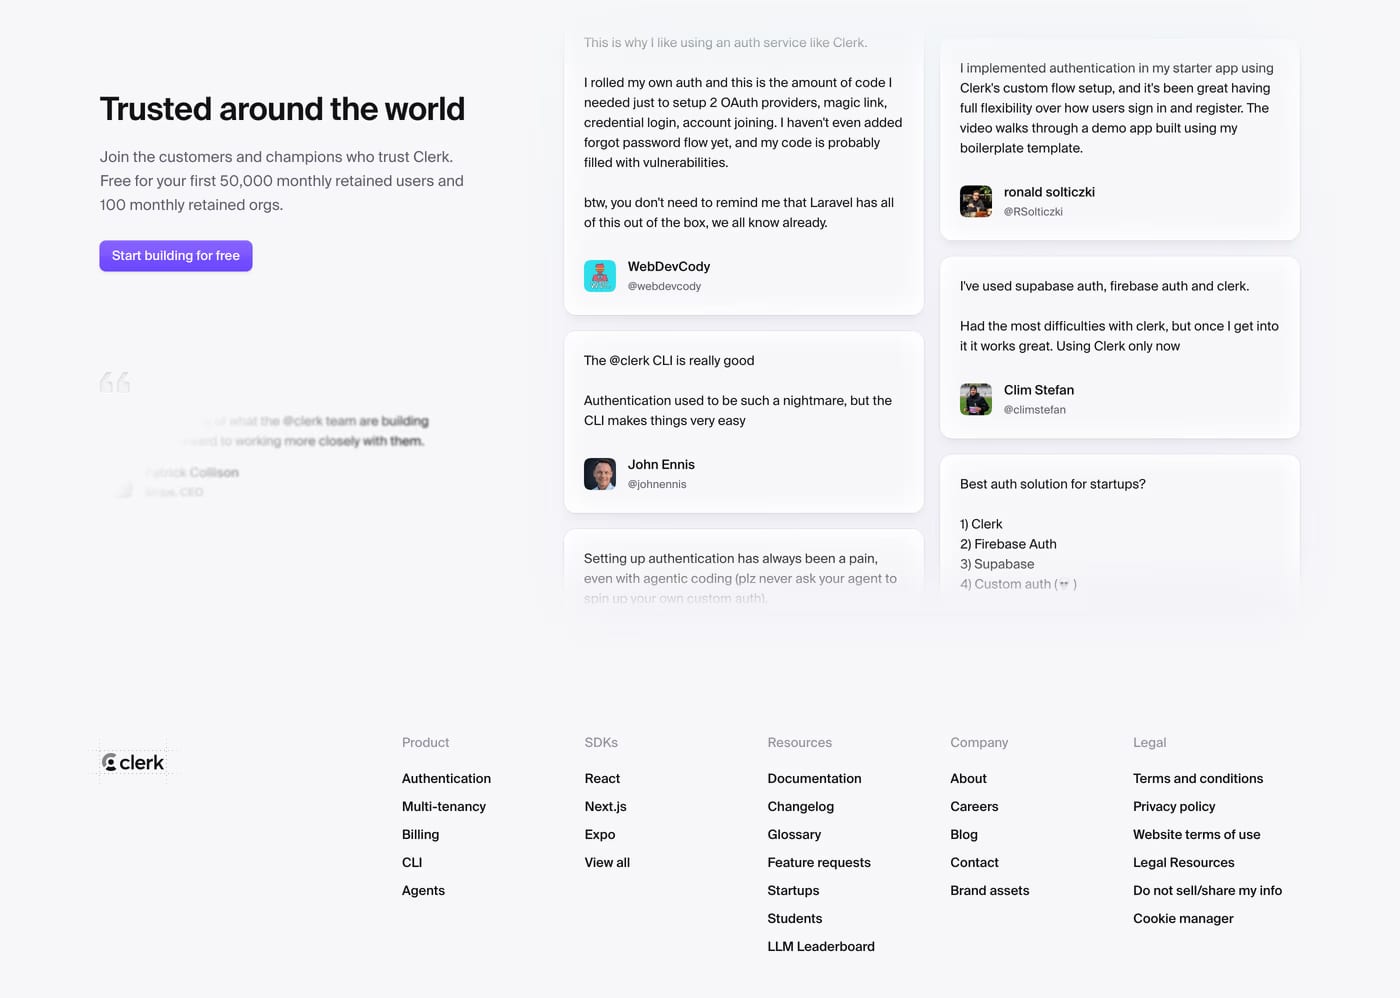Screen dimensions: 1400x998
Task: Open the Documentation resource
Action: (x=814, y=778)
